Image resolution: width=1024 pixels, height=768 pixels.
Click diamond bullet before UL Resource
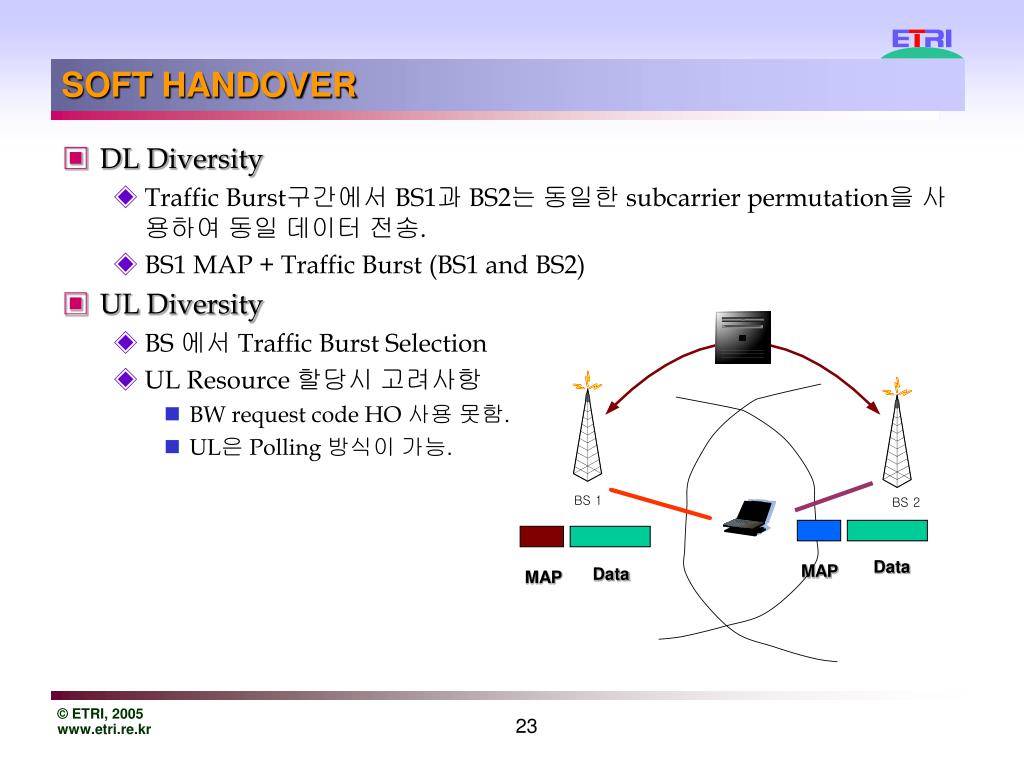tap(125, 379)
